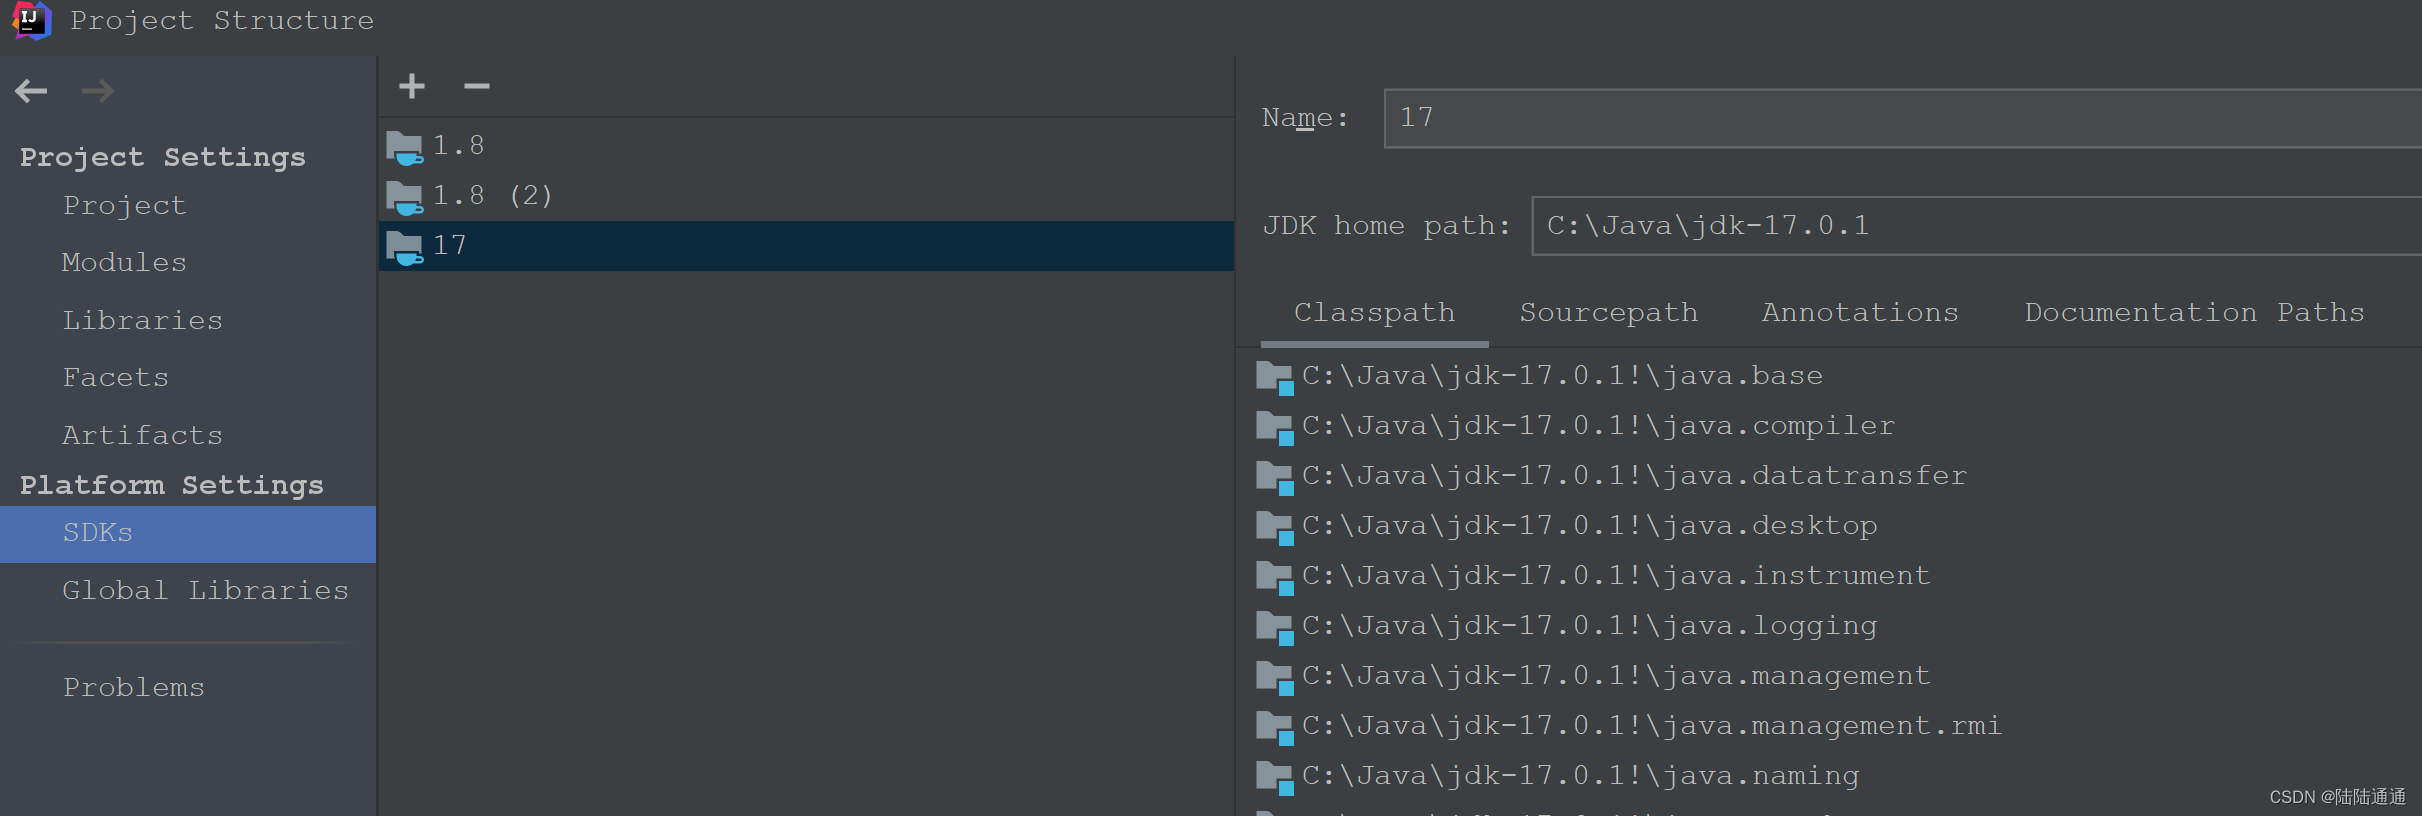Select classpath entry ending in java.base

(x=1563, y=376)
